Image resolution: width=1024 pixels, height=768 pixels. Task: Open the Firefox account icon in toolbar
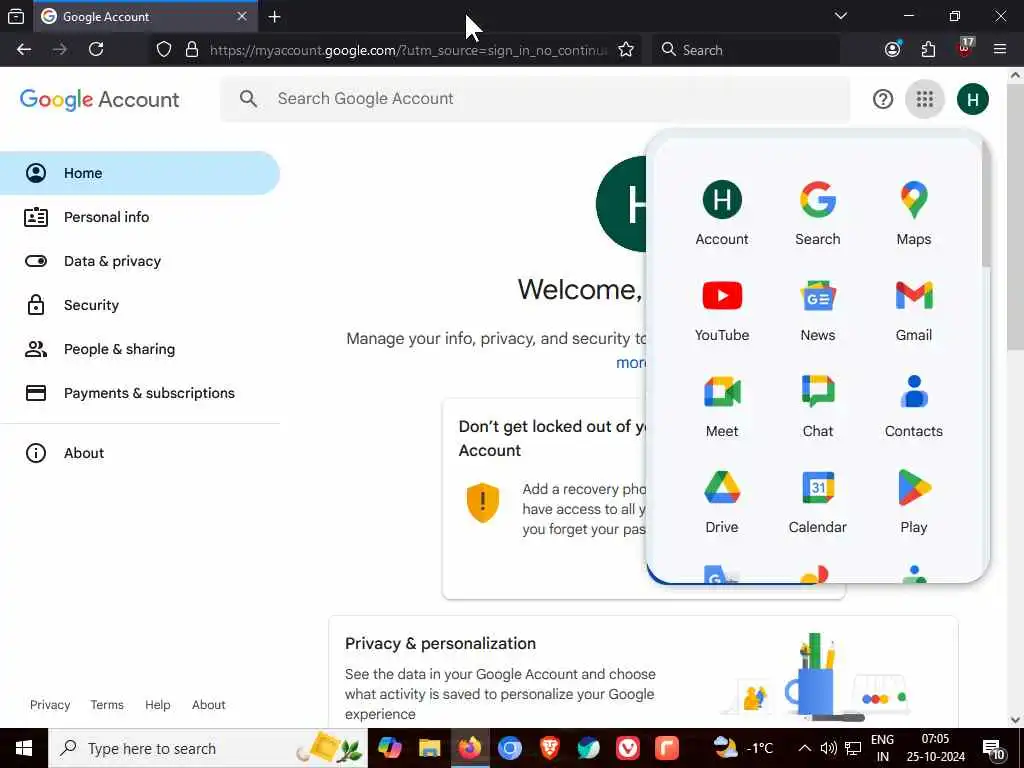coord(893,50)
